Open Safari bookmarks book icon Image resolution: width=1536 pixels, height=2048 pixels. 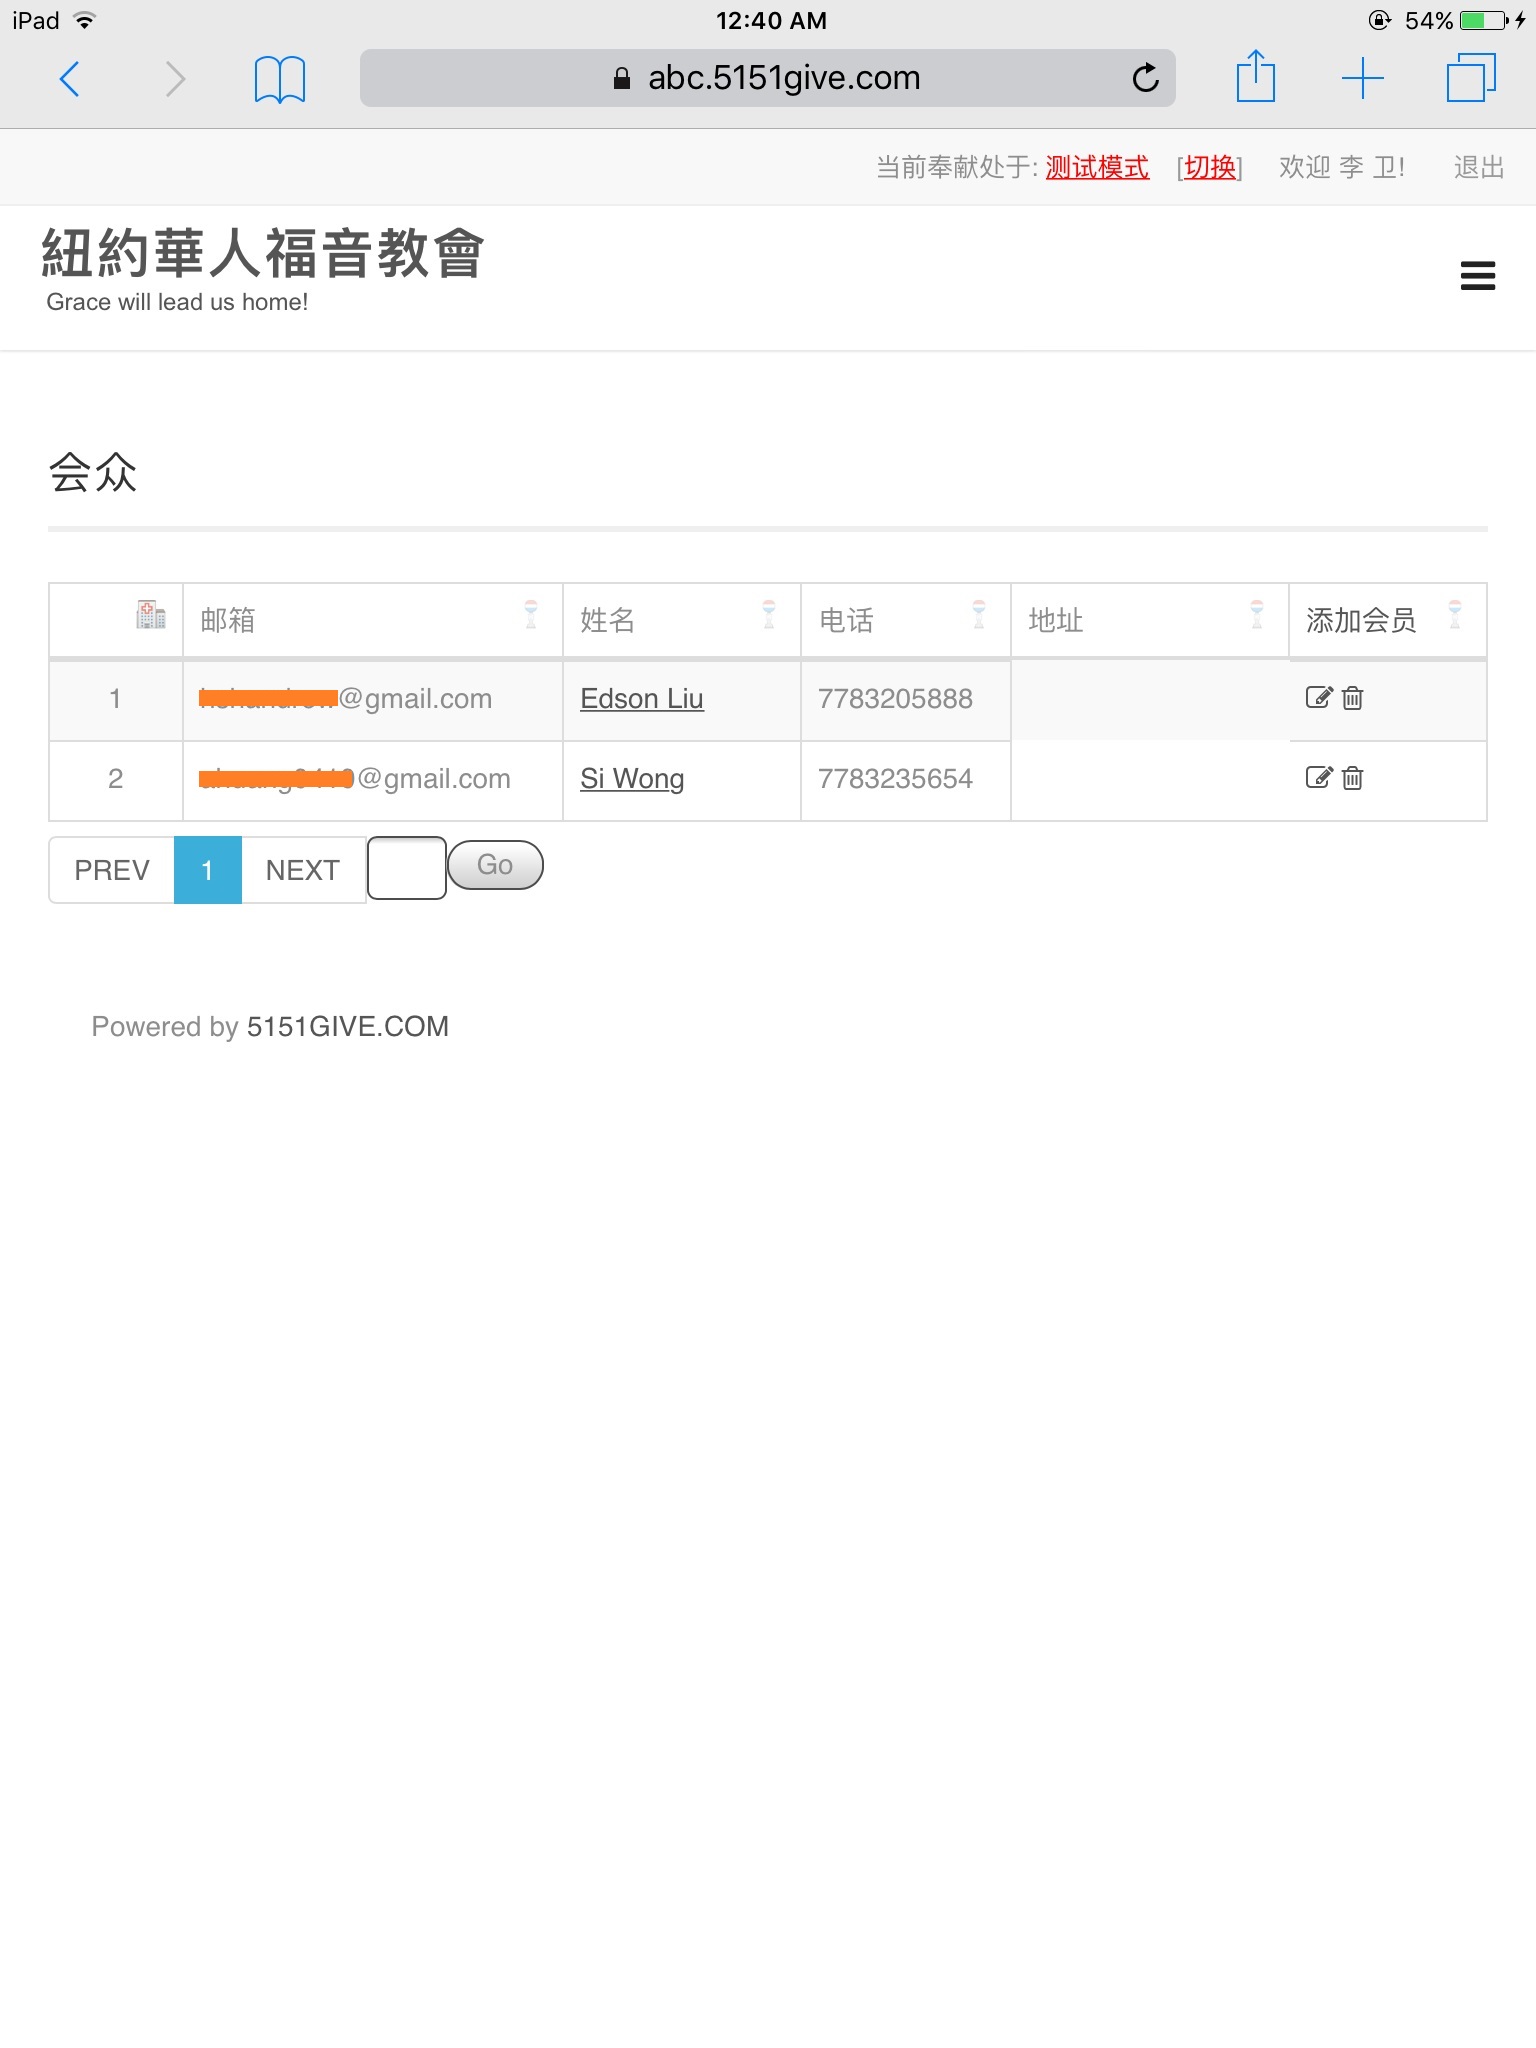[x=280, y=79]
